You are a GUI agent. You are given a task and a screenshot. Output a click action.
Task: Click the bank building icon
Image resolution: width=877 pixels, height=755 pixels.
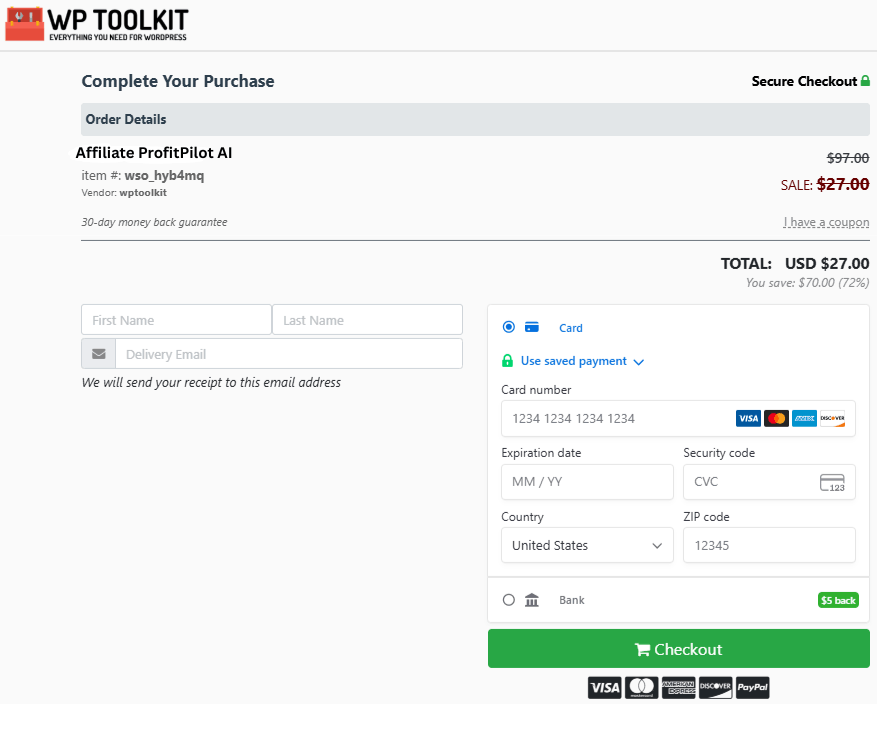531,600
